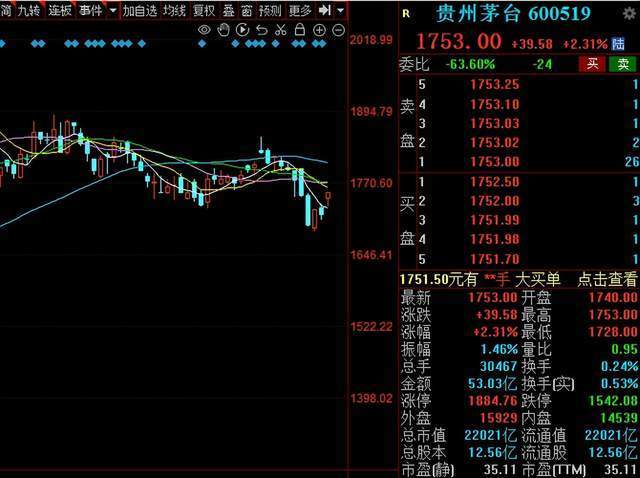The image size is (640, 478).
Task: Click the 外盘 value 15929
Action: pos(498,418)
